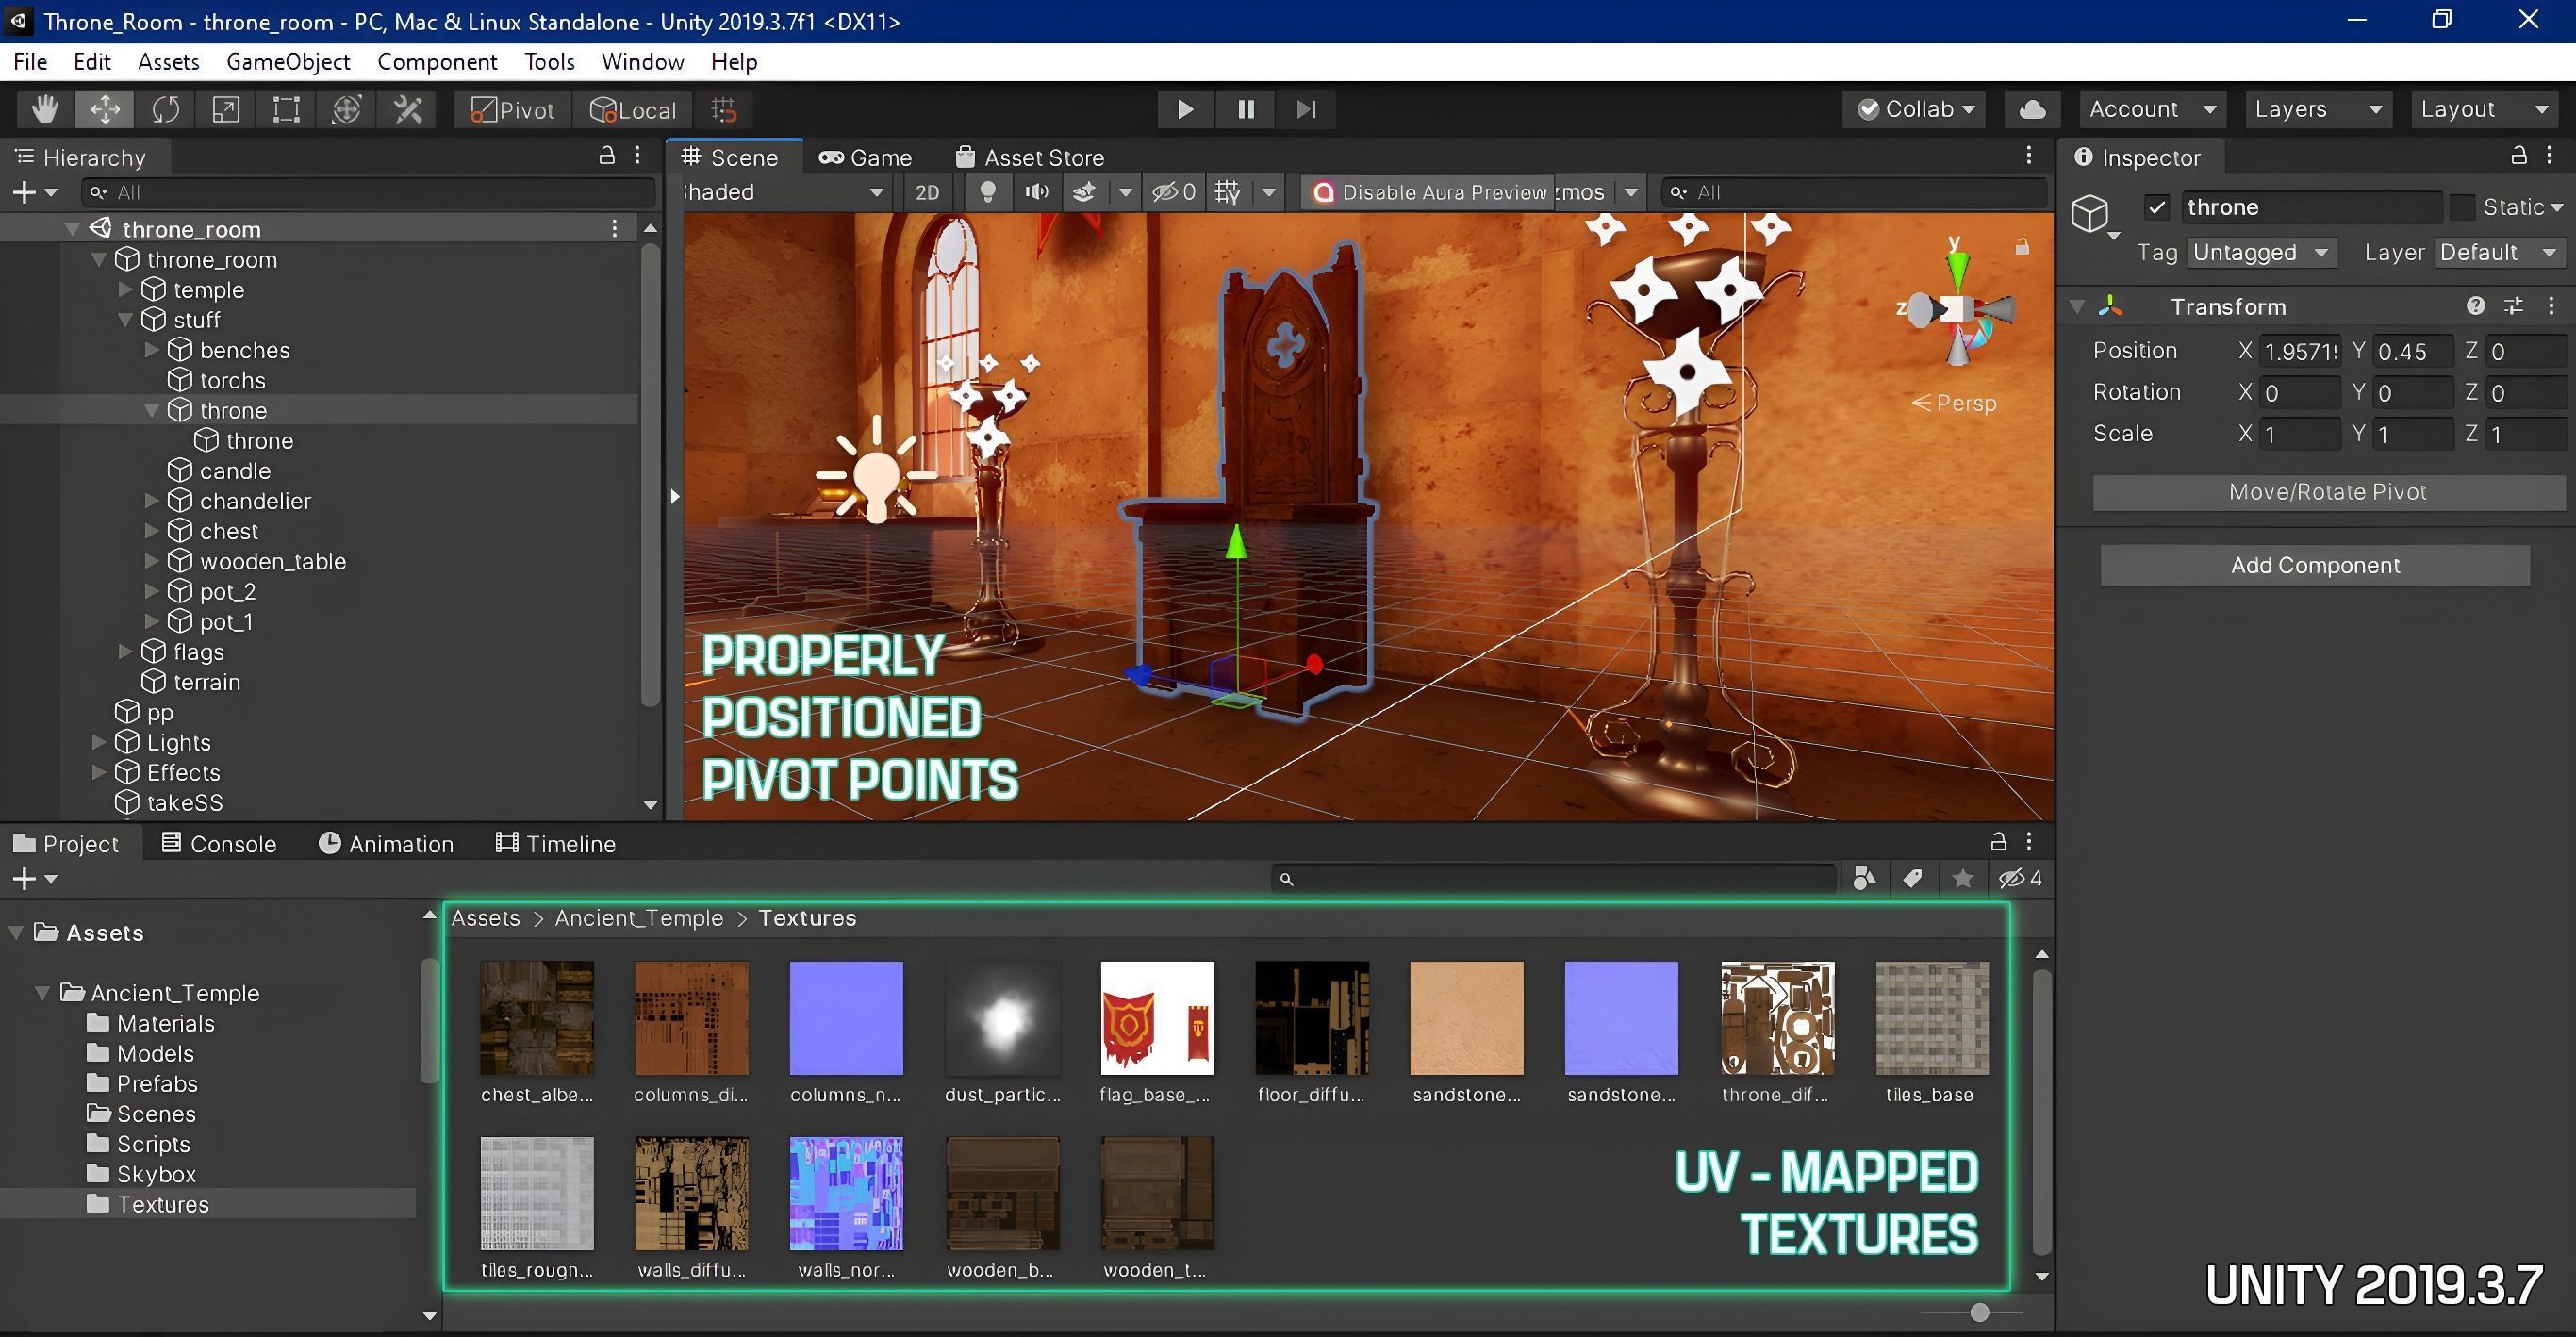Switch to the Console tab
The width and height of the screenshot is (2576, 1337).
tap(219, 844)
